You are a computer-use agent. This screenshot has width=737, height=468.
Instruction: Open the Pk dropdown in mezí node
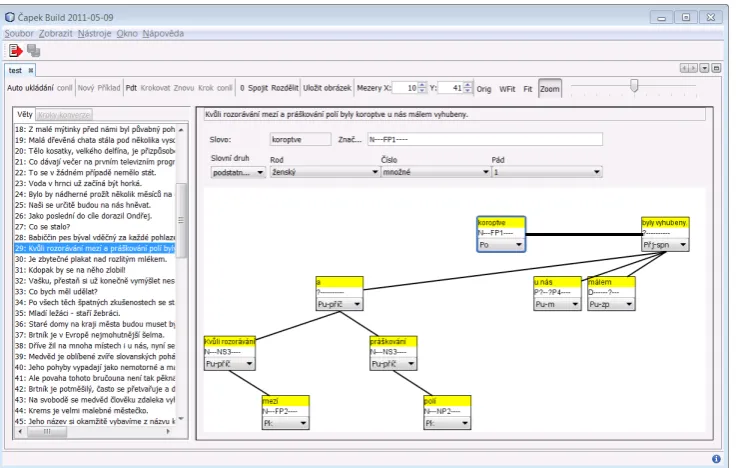(x=286, y=423)
